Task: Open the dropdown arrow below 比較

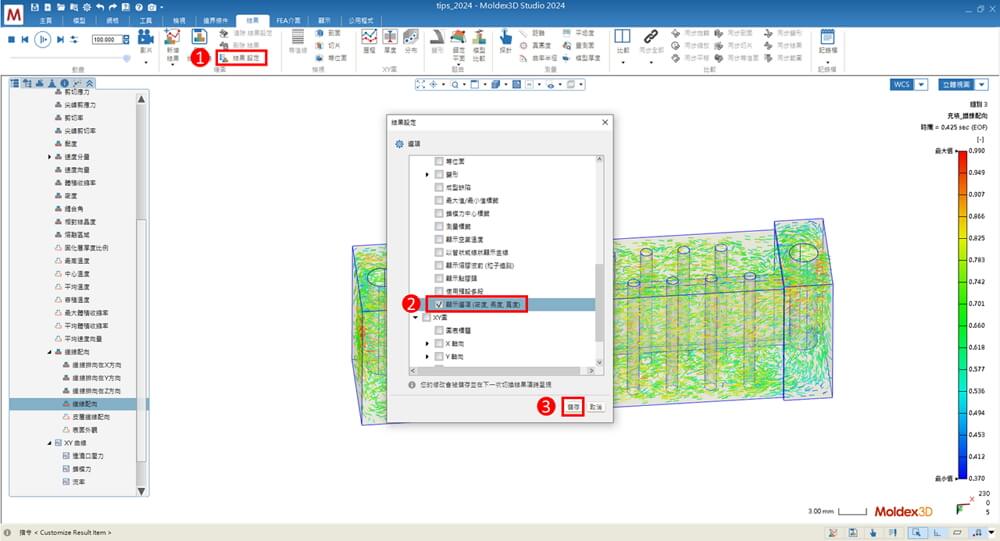Action: (622, 63)
